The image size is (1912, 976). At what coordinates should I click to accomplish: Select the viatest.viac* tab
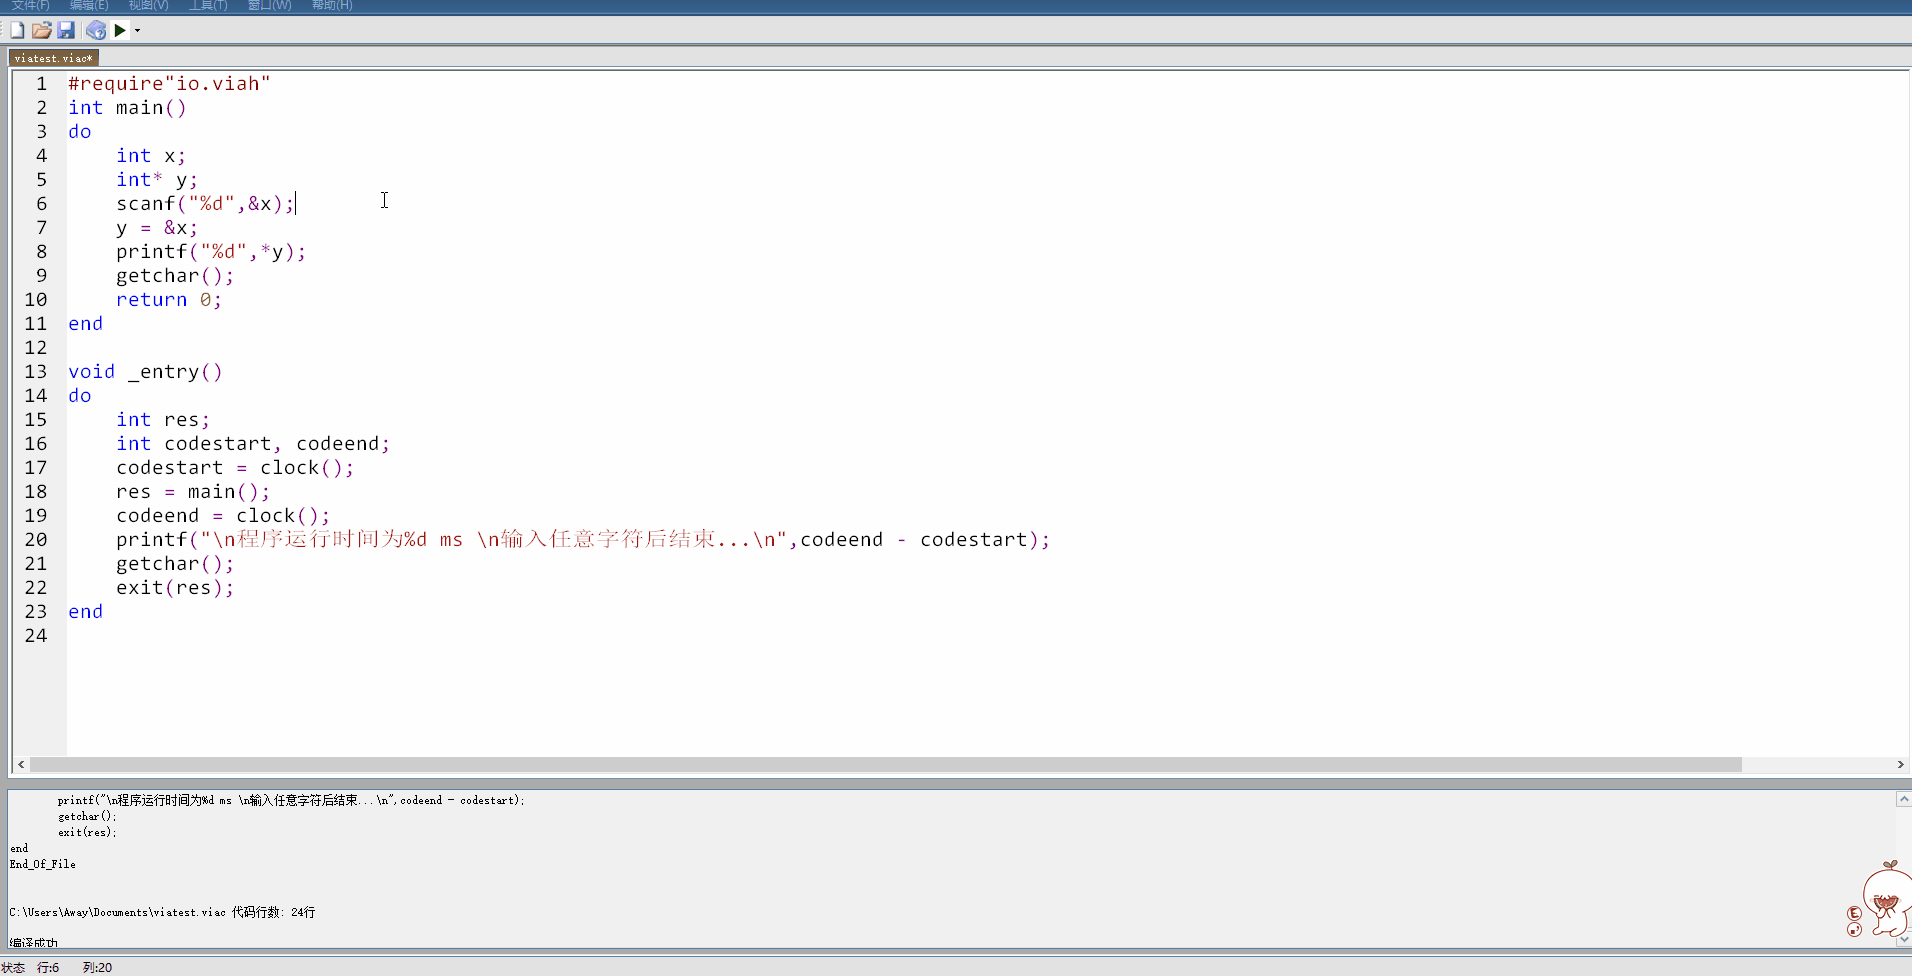click(53, 57)
